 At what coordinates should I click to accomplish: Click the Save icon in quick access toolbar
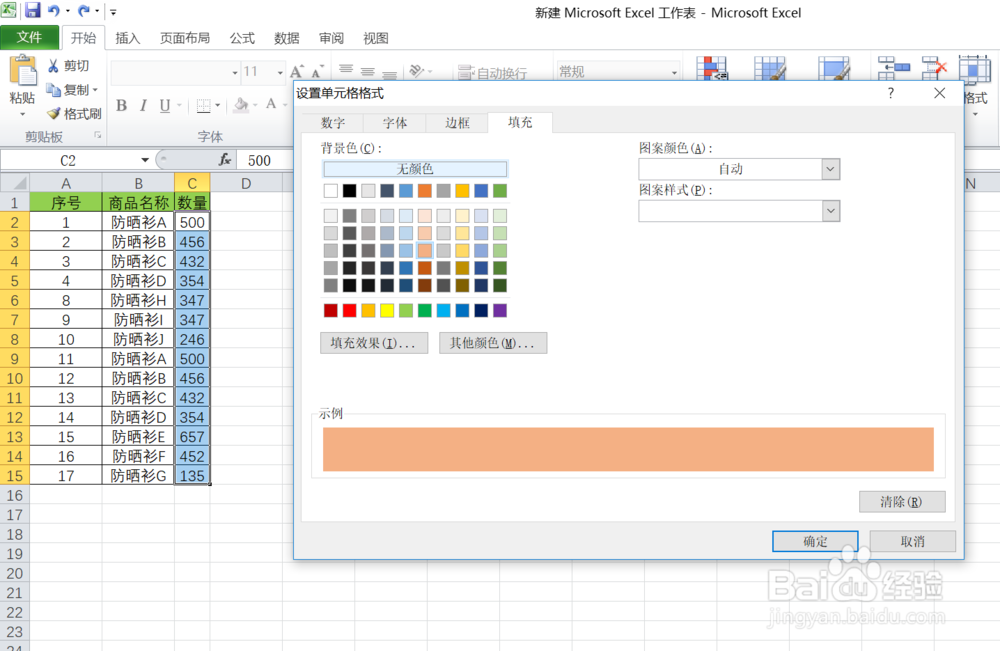tap(32, 10)
